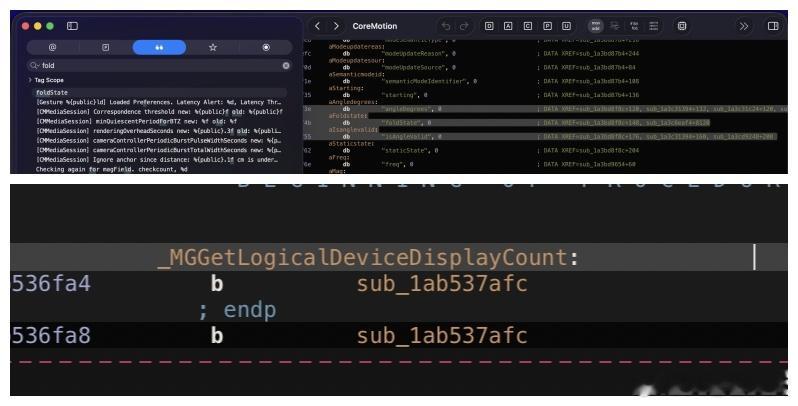
Task: Show more toolbar items via double chevron
Action: pos(744,26)
